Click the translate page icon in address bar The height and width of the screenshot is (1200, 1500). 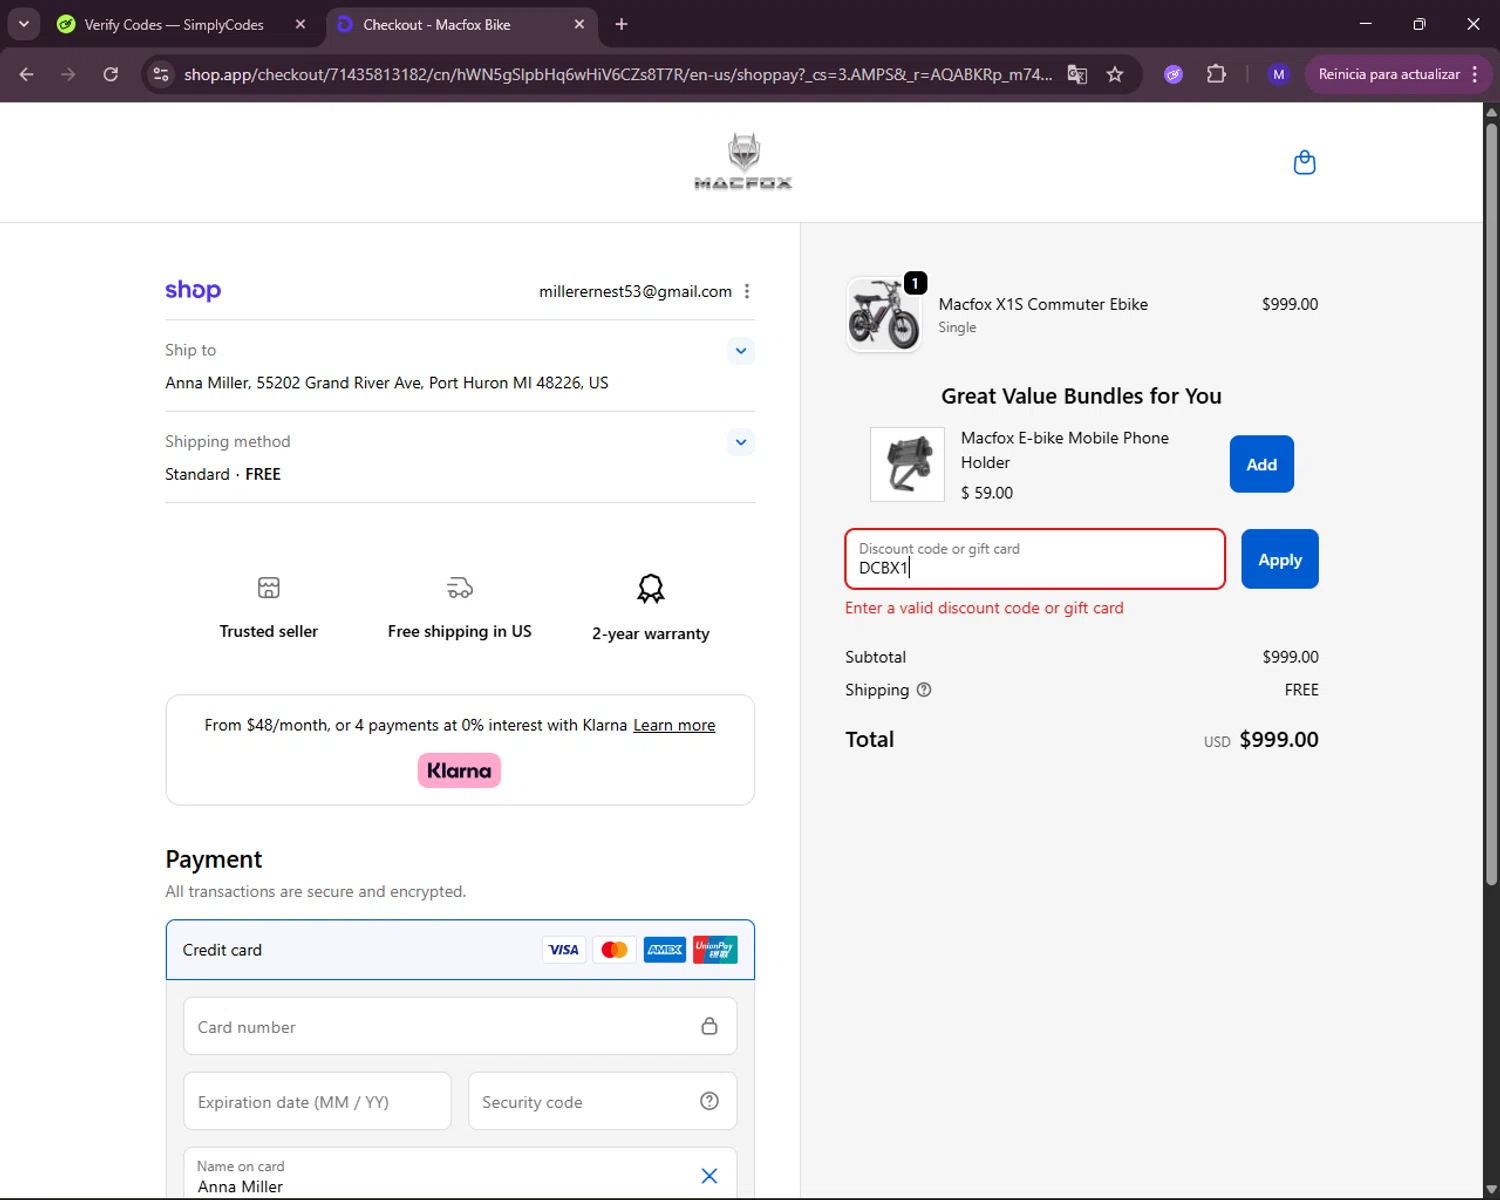pos(1077,74)
